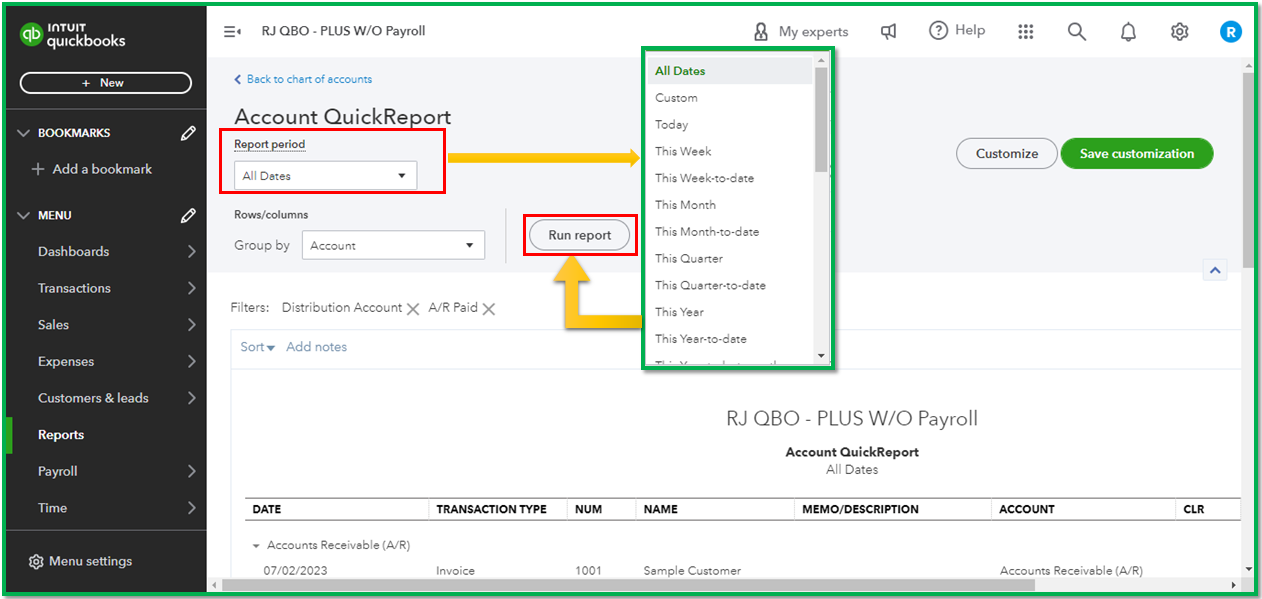Image resolution: width=1262 pixels, height=599 pixels.
Task: Click the My experts icon
Action: click(x=760, y=31)
